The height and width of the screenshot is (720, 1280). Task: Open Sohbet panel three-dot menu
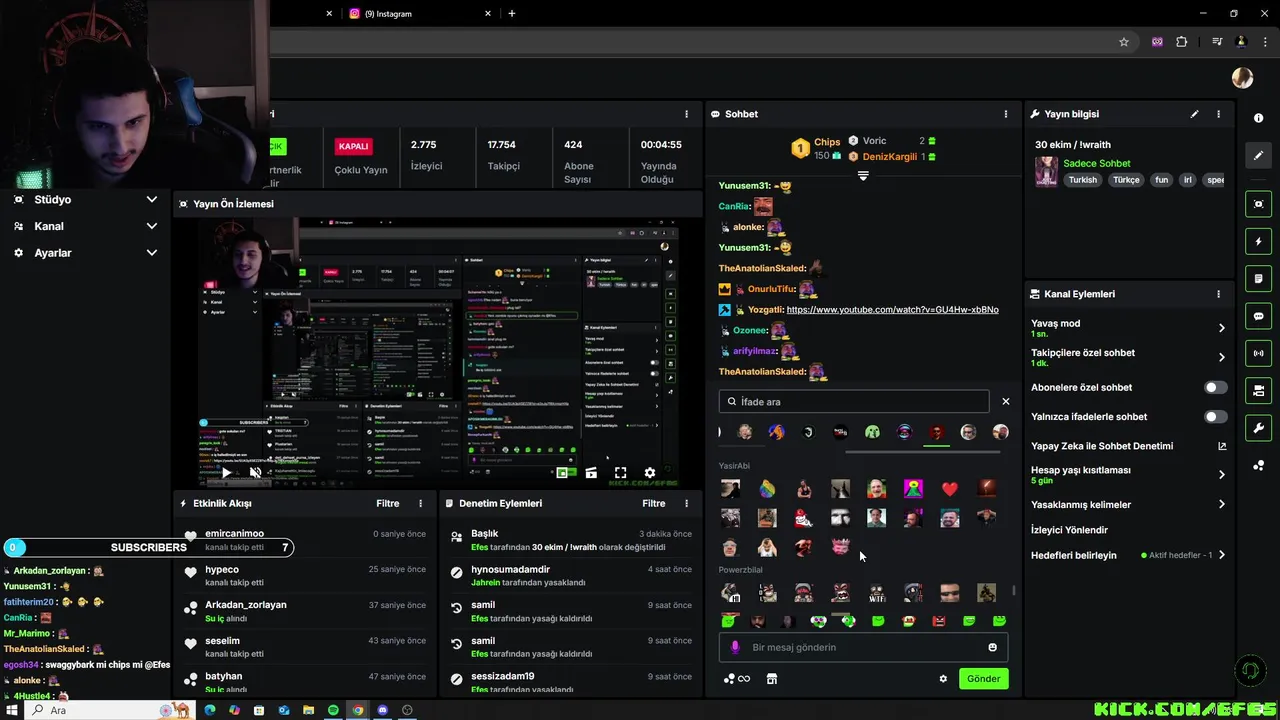[1006, 114]
